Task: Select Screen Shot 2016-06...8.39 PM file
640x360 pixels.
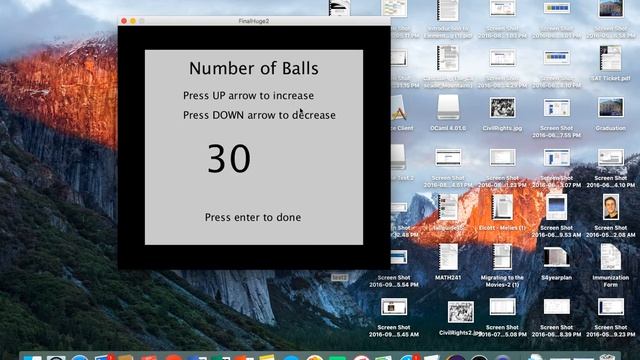Action: coord(556,307)
